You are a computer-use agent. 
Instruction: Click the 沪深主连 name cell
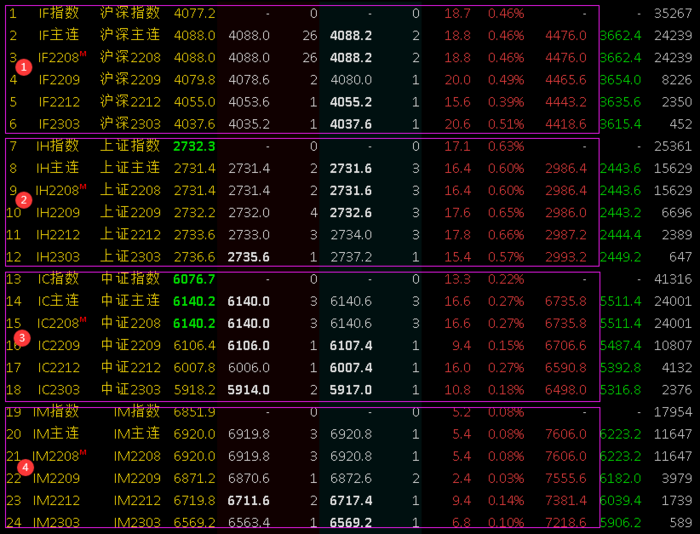click(130, 35)
